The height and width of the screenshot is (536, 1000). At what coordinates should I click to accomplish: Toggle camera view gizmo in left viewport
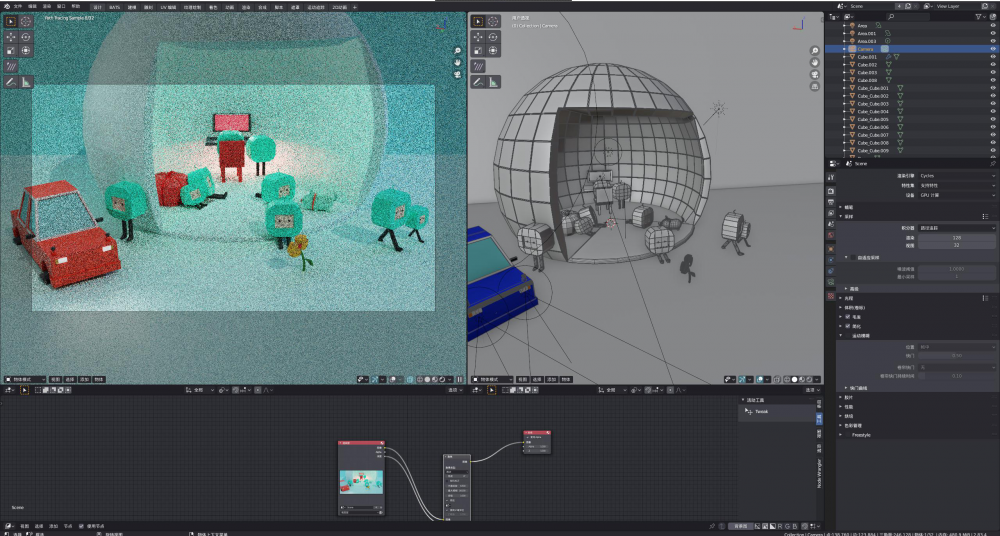[457, 74]
